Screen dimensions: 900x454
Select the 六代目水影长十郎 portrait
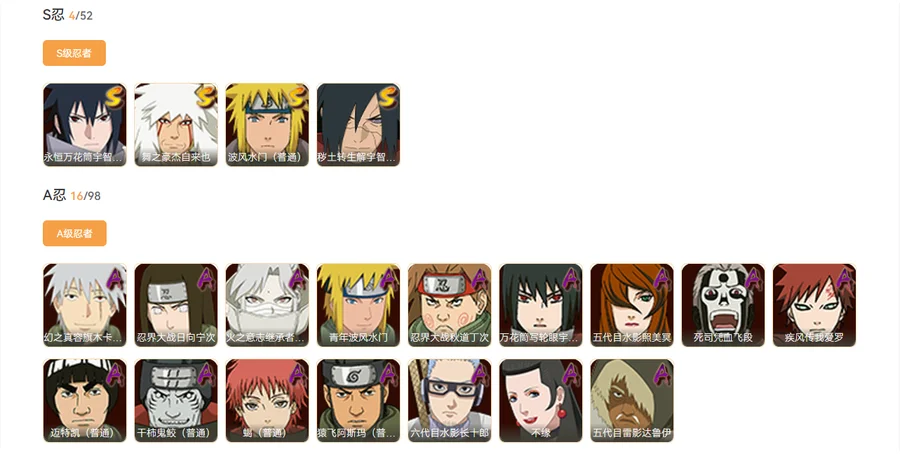click(x=450, y=401)
